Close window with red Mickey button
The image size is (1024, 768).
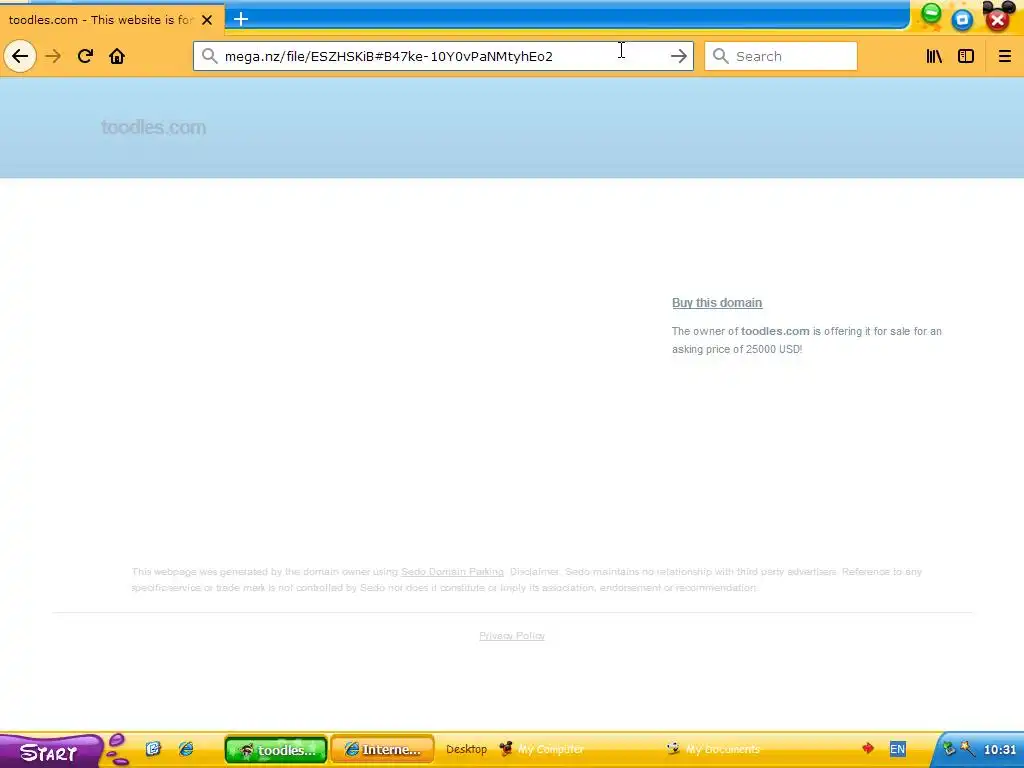[998, 18]
